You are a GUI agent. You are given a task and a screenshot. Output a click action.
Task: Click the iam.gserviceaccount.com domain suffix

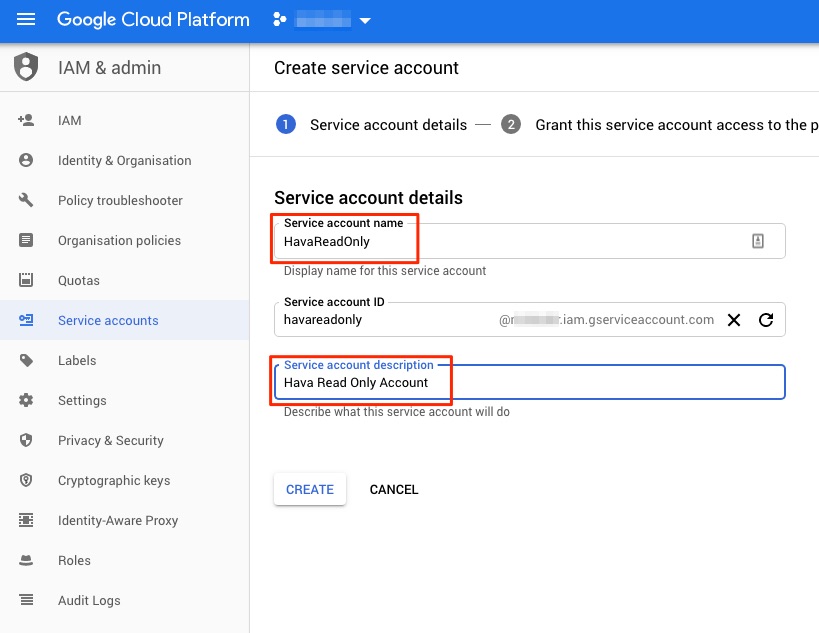click(606, 320)
